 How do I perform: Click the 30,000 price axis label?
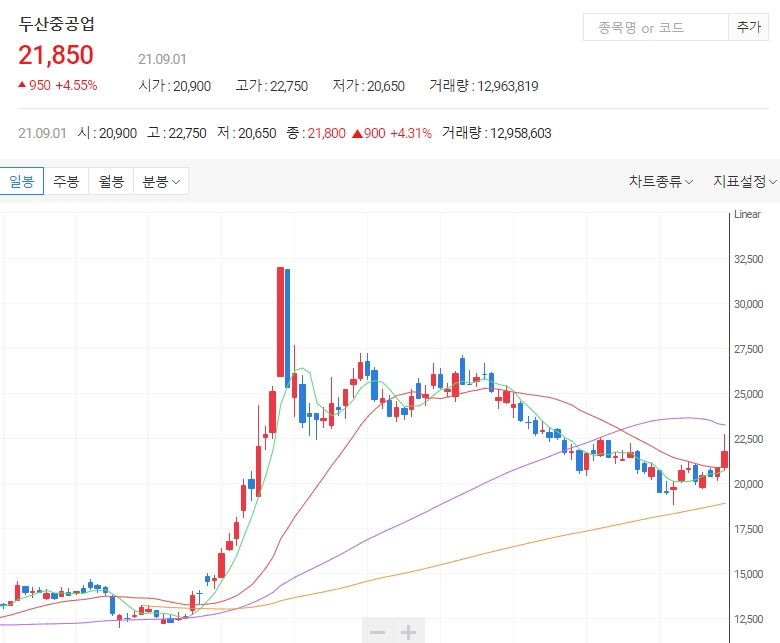coord(749,304)
